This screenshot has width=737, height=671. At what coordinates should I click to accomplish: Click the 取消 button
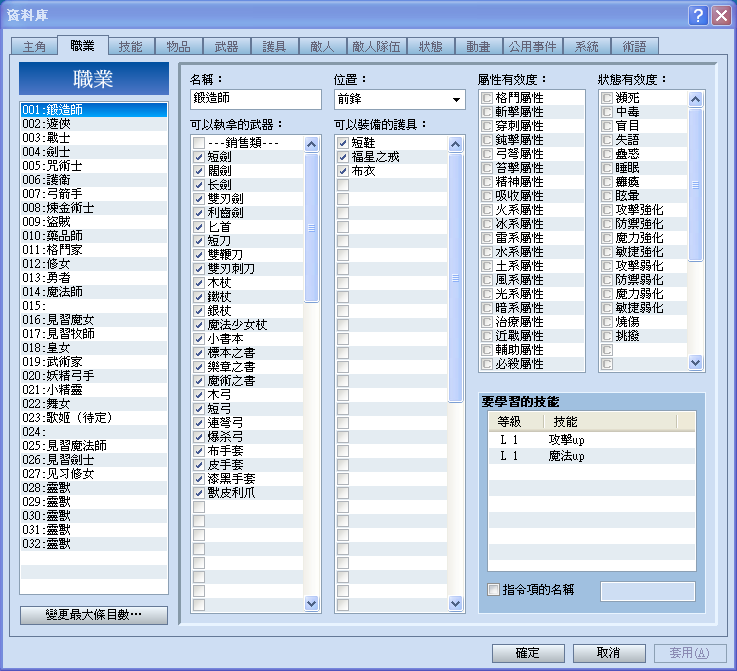[x=608, y=653]
